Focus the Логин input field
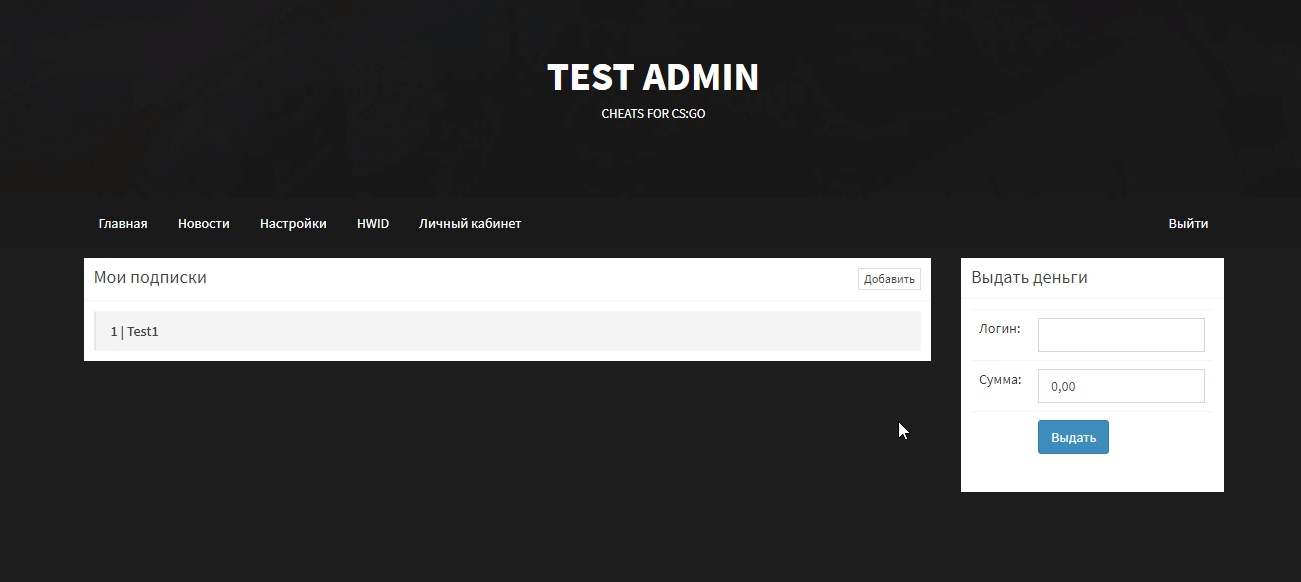 tap(1120, 335)
